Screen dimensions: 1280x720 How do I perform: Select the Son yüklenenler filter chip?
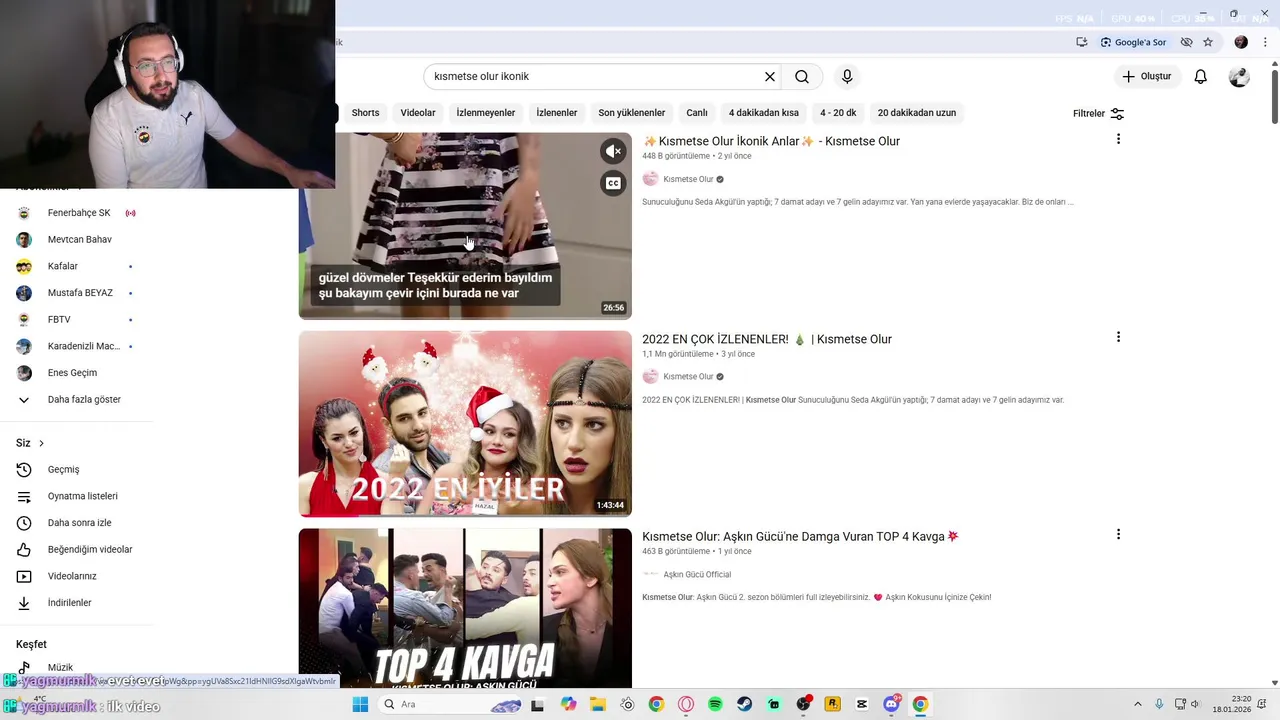pos(632,113)
